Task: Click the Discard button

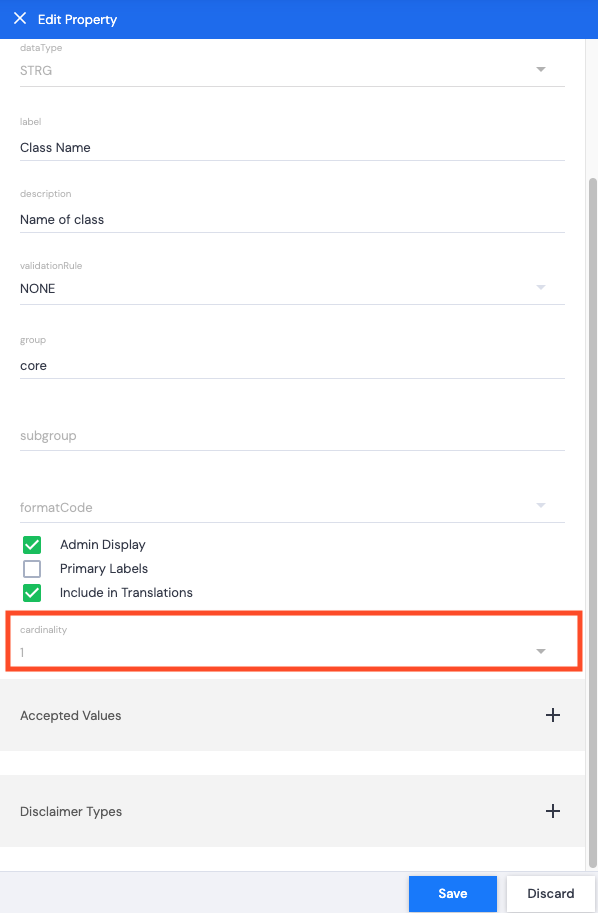Action: pos(551,894)
